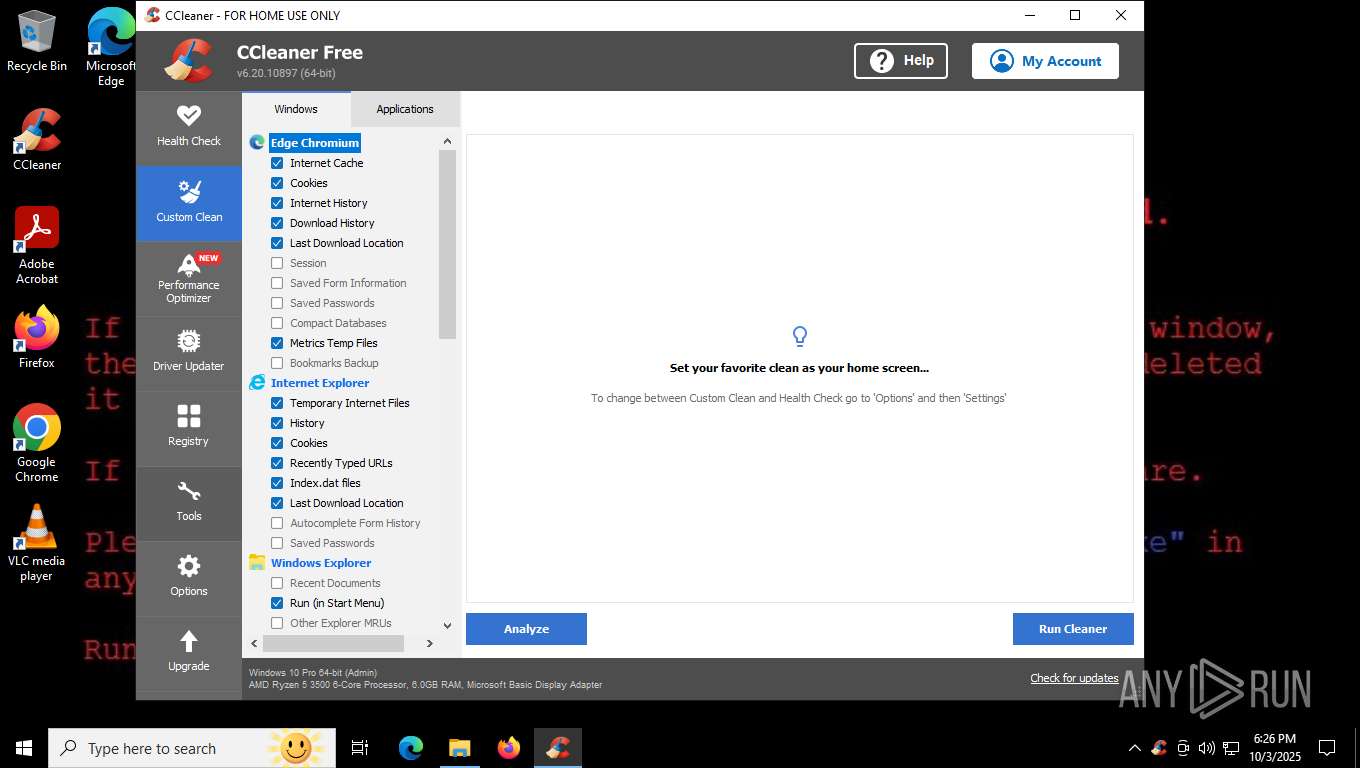Click the horizontal list scrollbar thumb

[333, 643]
